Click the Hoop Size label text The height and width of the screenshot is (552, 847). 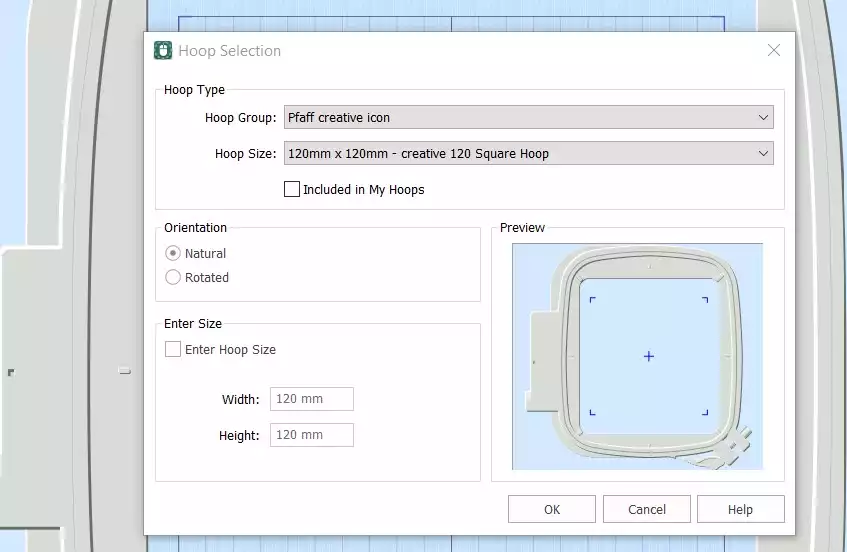pos(245,154)
